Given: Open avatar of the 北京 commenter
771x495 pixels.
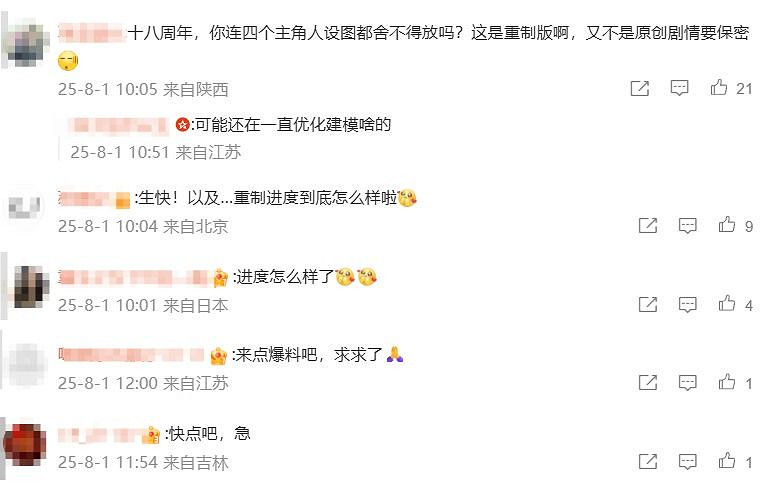Looking at the screenshot, I should (x=25, y=206).
